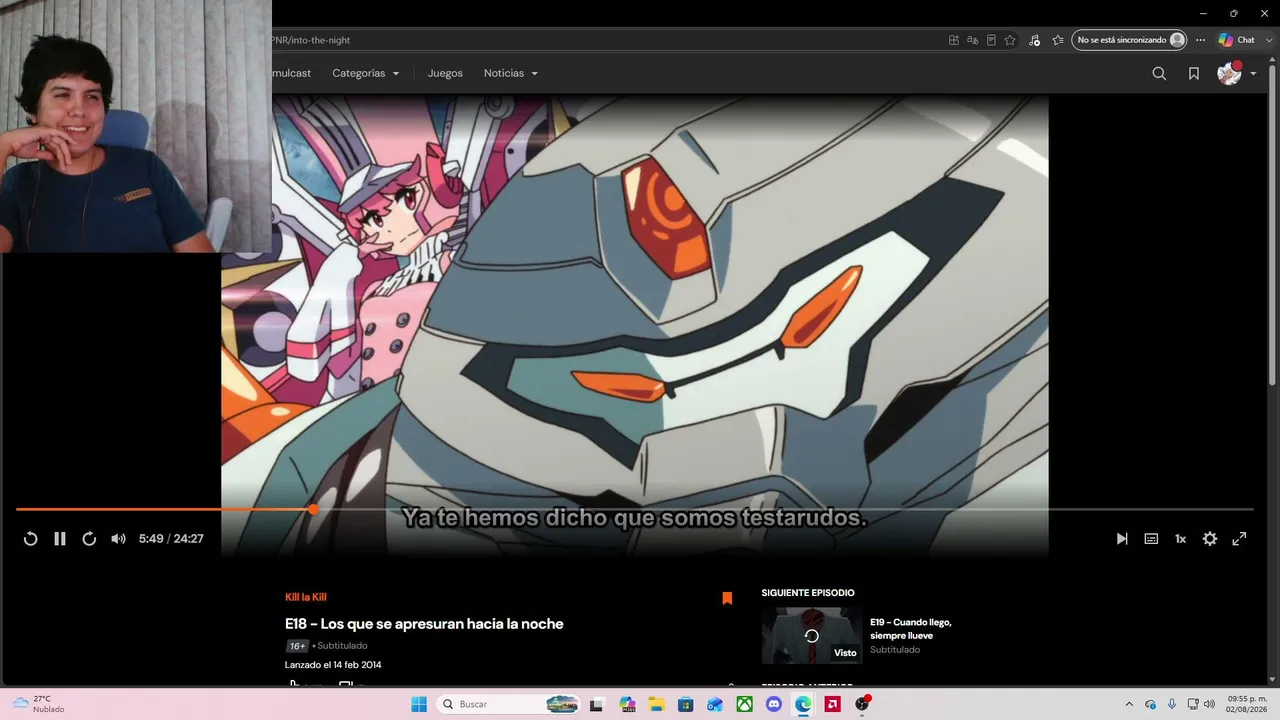Enter fullscreen mode in the player
1280x720 pixels.
coord(1239,539)
